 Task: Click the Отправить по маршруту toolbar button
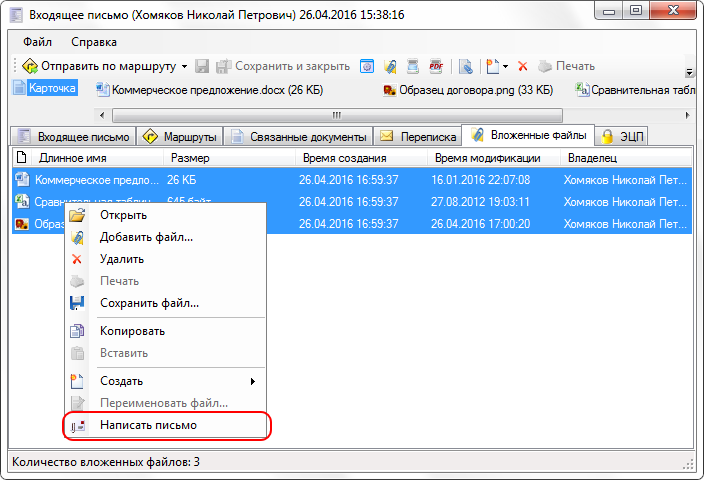coord(99,66)
